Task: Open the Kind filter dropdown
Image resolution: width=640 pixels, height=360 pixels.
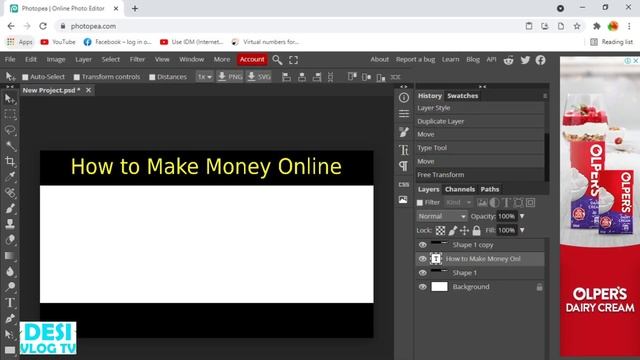Action: coord(458,202)
